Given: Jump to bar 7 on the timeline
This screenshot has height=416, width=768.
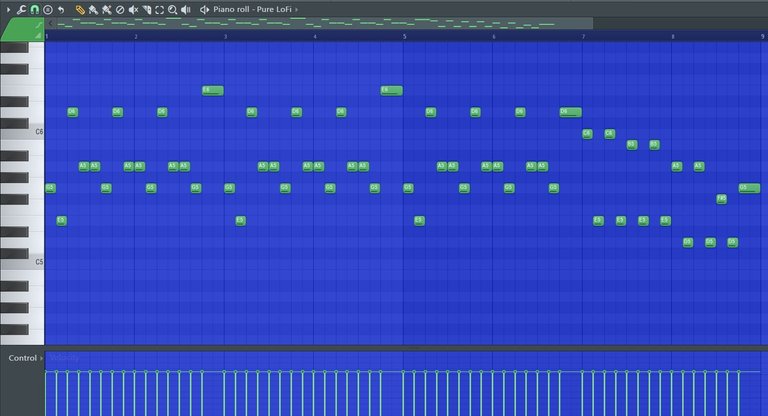Looking at the screenshot, I should click(x=583, y=37).
